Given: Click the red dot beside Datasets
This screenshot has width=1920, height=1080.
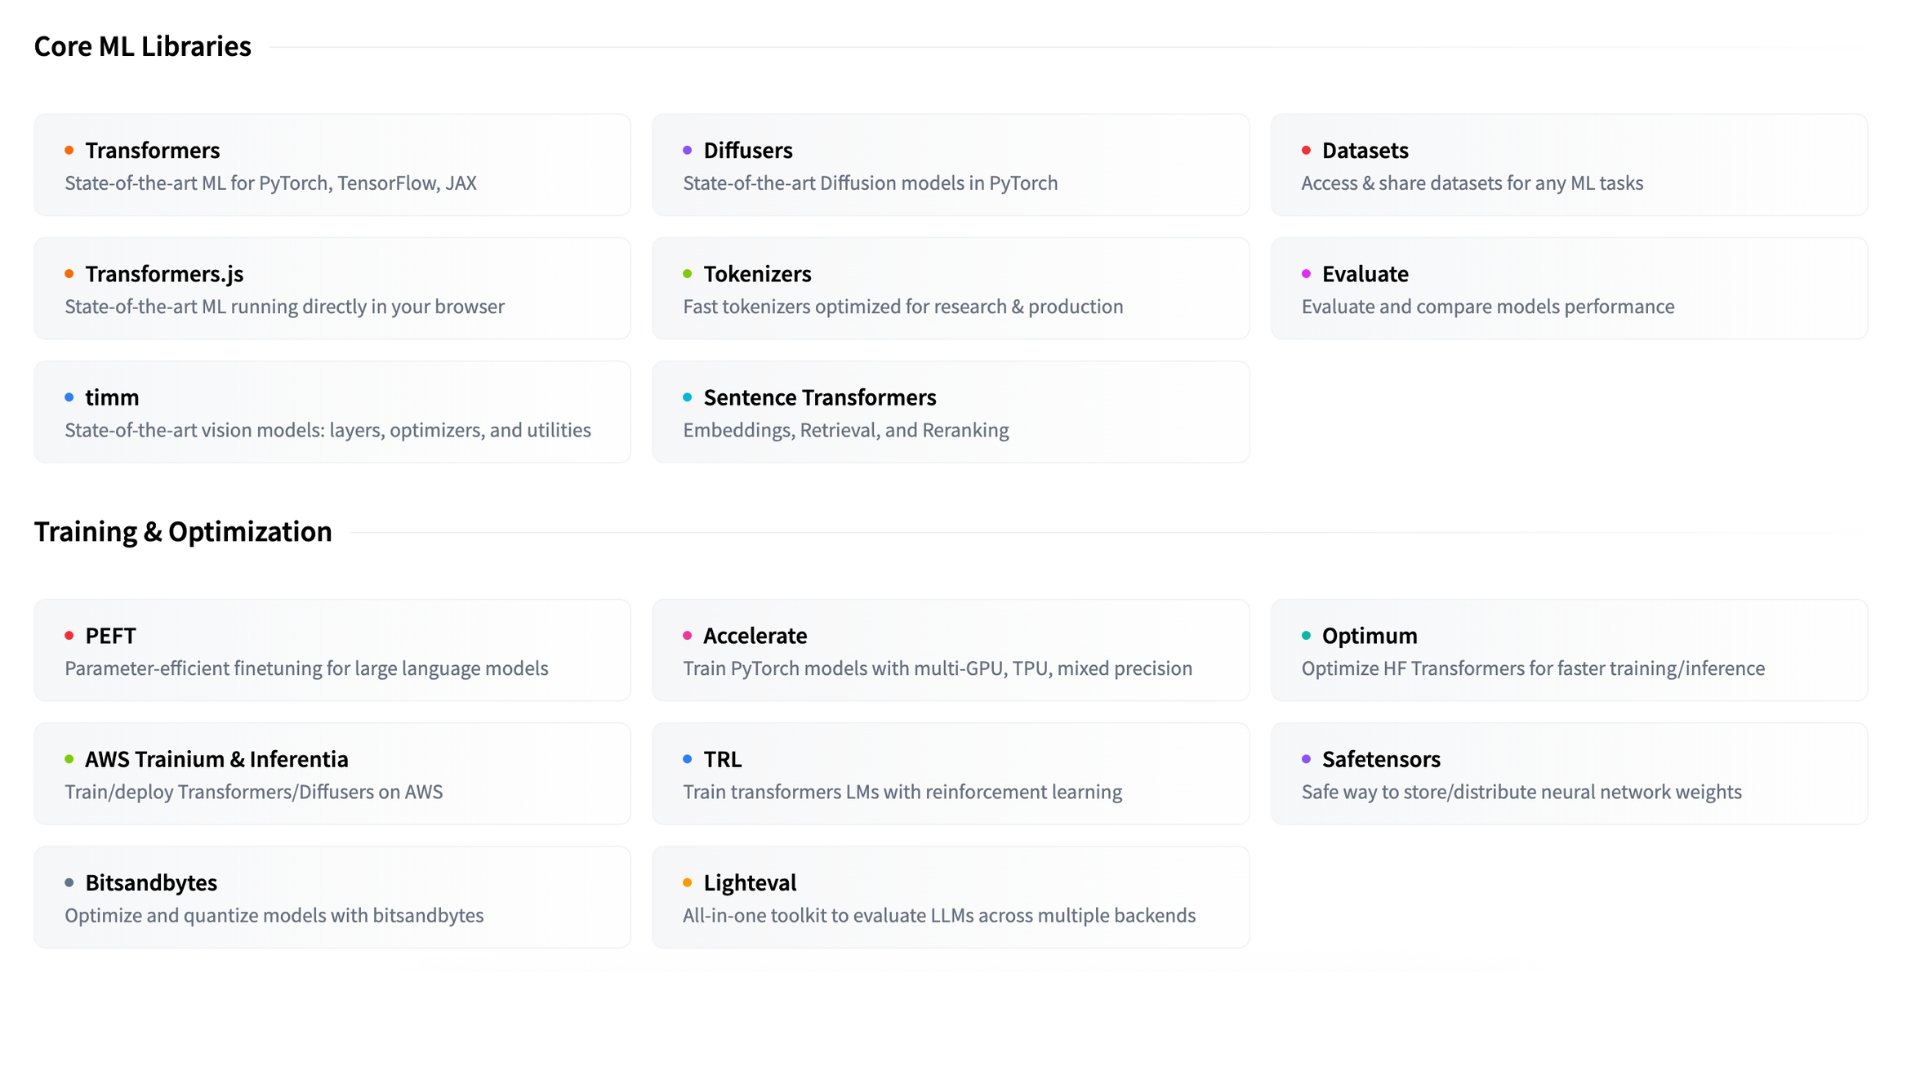Looking at the screenshot, I should (x=1306, y=150).
